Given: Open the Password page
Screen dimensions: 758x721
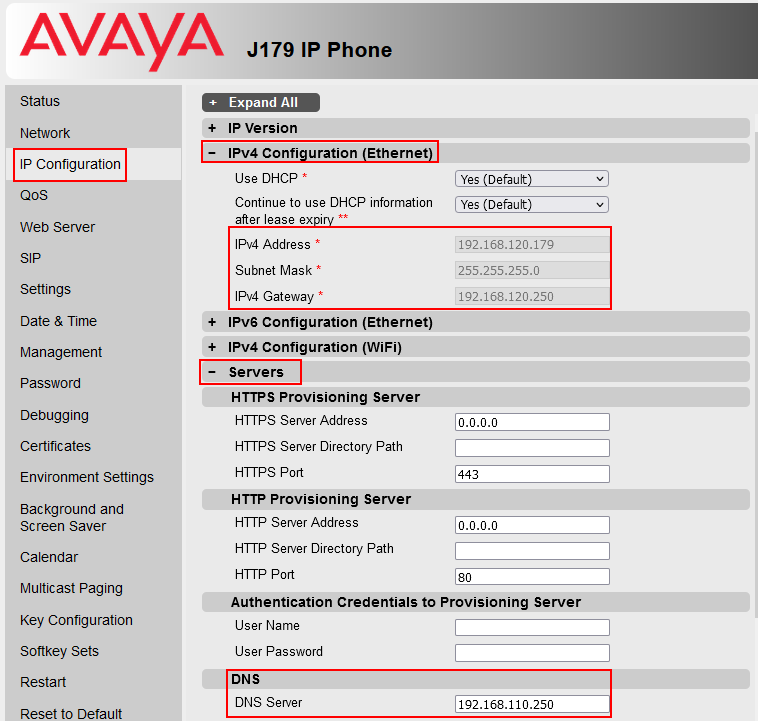Looking at the screenshot, I should [x=50, y=383].
